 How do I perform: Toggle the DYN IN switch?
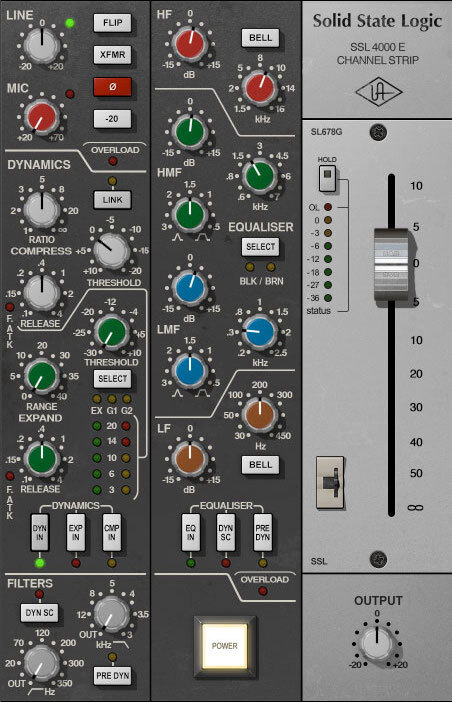(x=39, y=532)
